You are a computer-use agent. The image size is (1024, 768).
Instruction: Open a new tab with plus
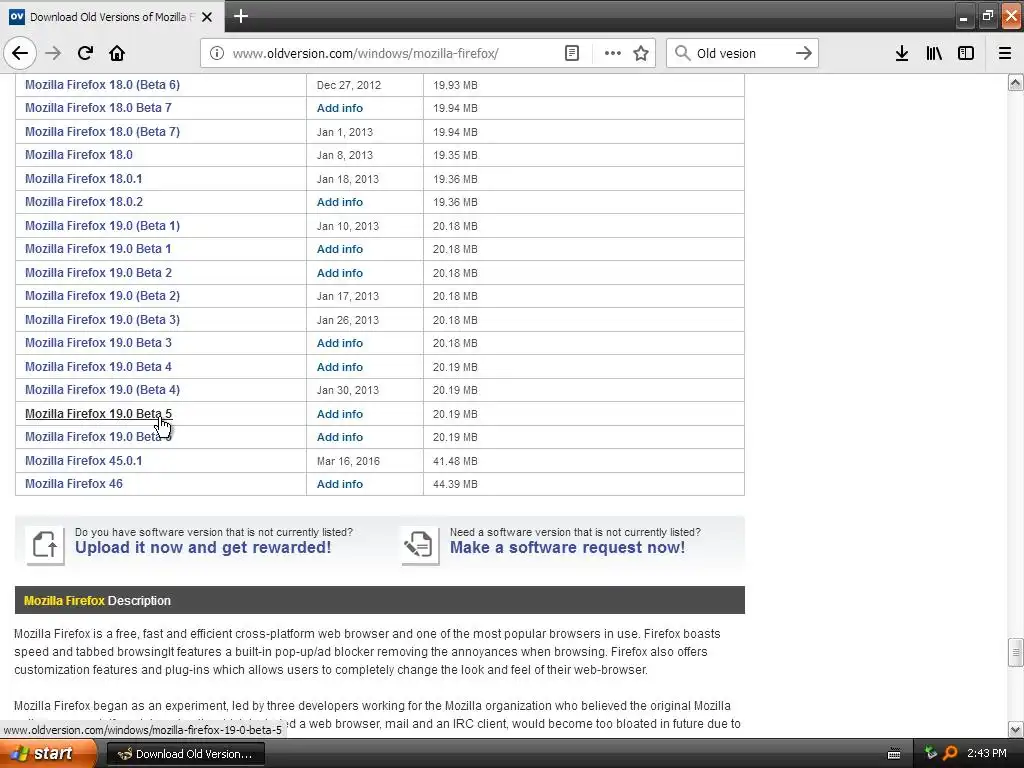tap(240, 16)
